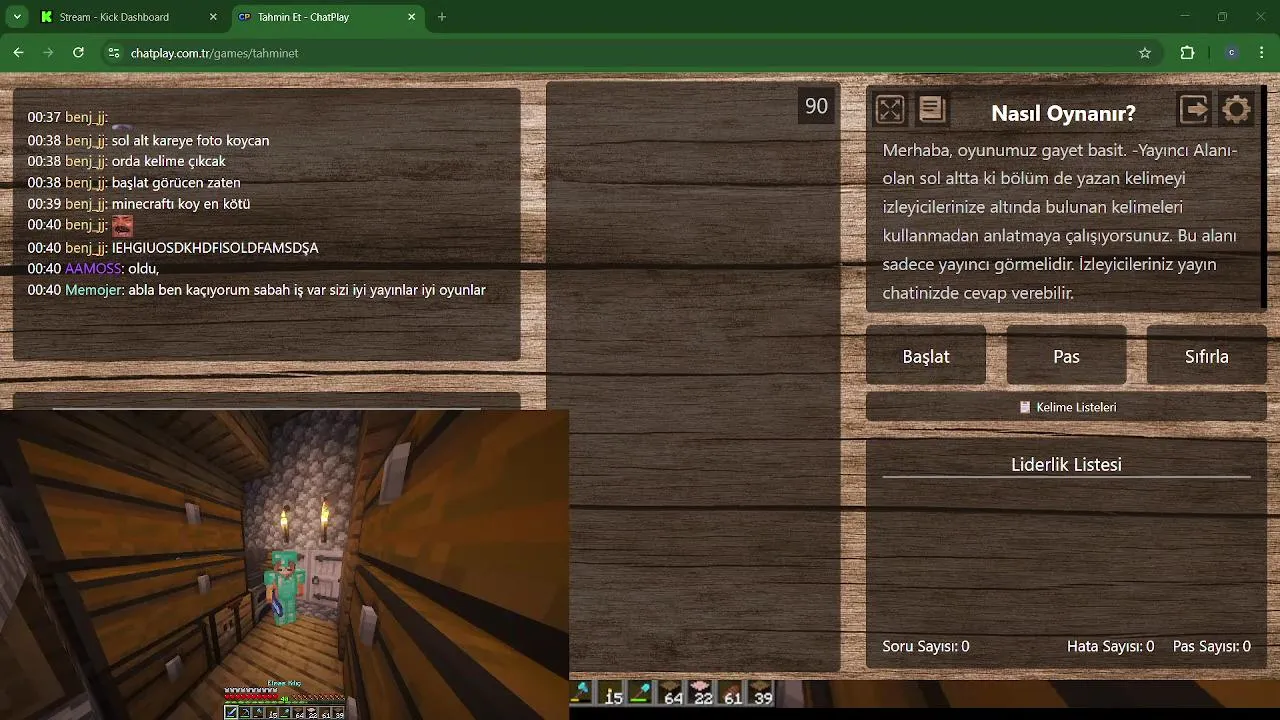This screenshot has width=1280, height=720.
Task: Open the notes/document icon in game panel
Action: coord(931,109)
